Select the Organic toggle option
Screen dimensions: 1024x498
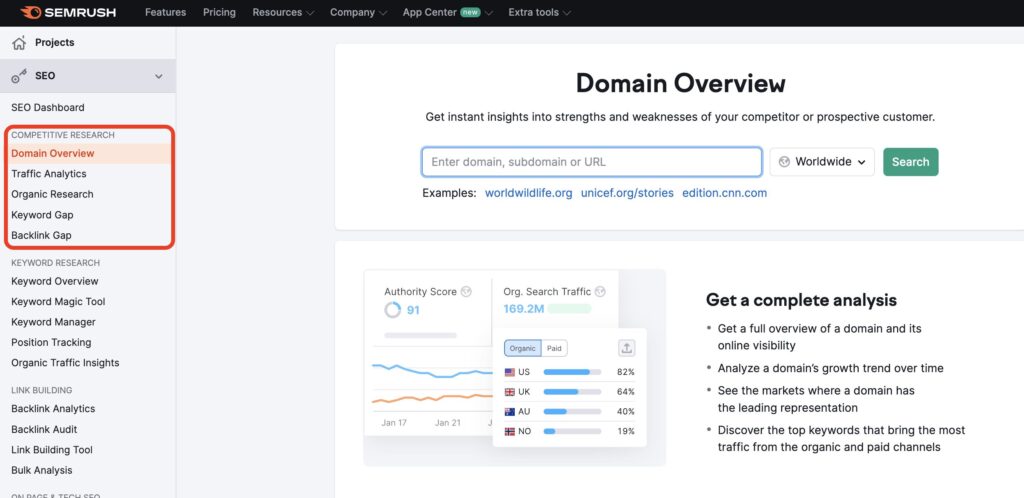pyautogui.click(x=522, y=348)
